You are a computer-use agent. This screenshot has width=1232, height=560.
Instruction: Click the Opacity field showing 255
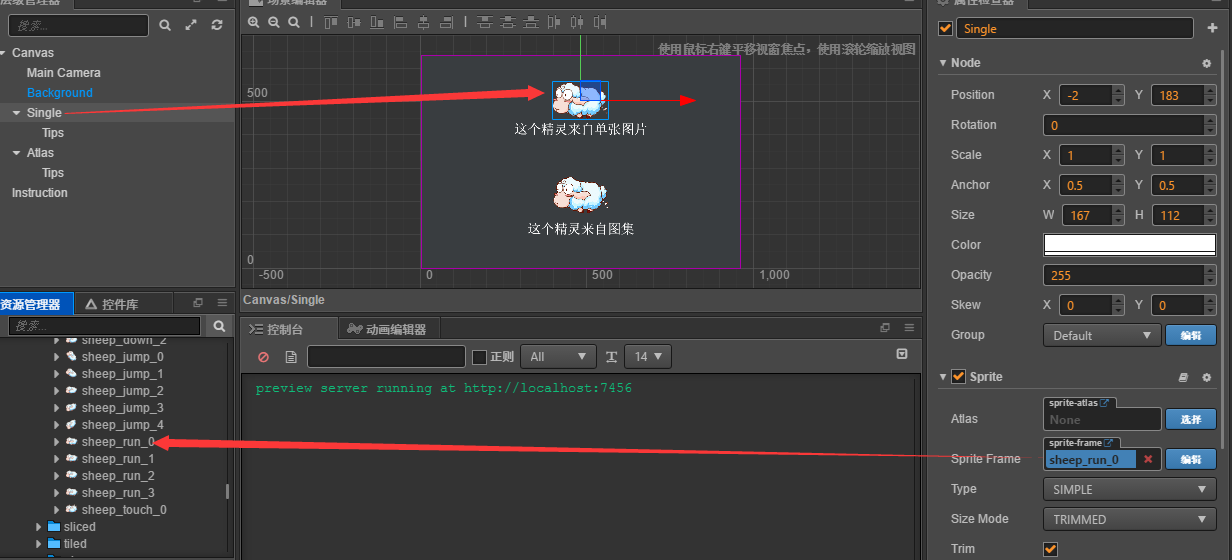point(1129,275)
